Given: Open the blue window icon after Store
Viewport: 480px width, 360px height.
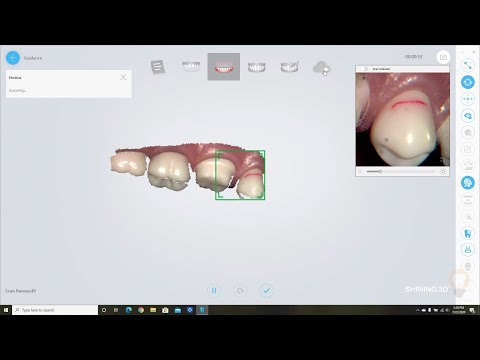Looking at the screenshot, I should (178, 310).
